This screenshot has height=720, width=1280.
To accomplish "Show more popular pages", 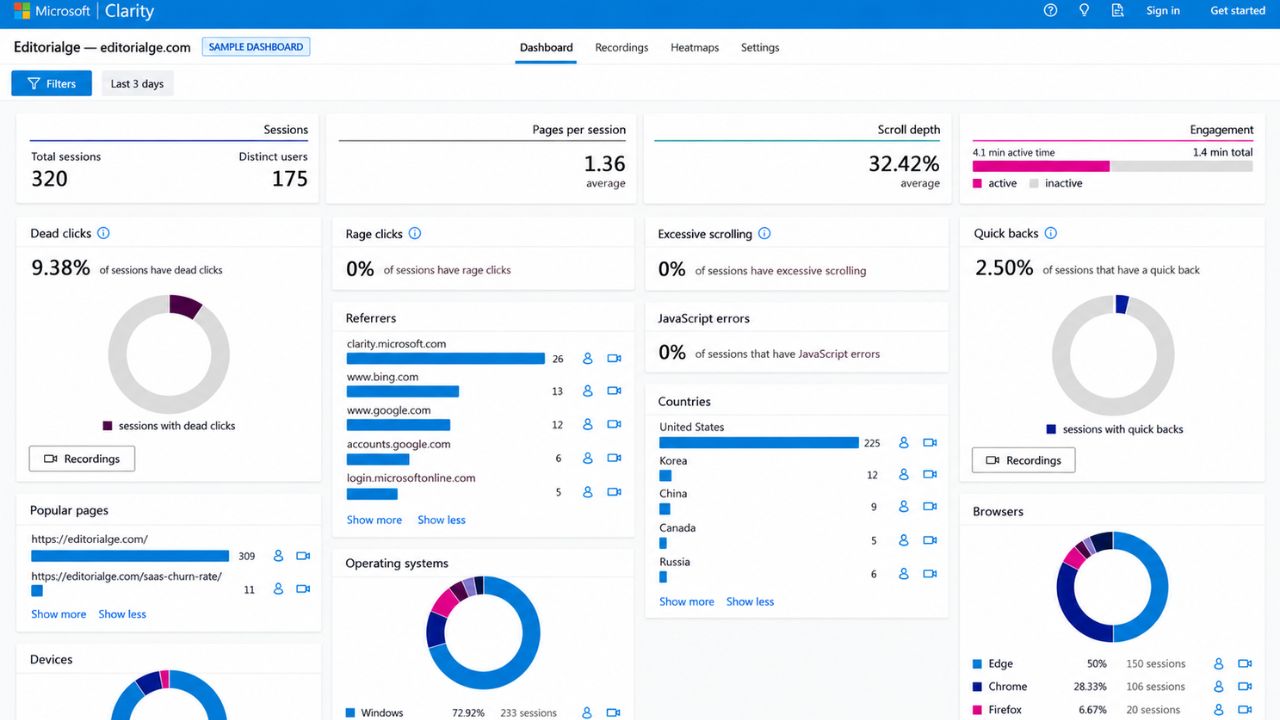I will point(58,614).
